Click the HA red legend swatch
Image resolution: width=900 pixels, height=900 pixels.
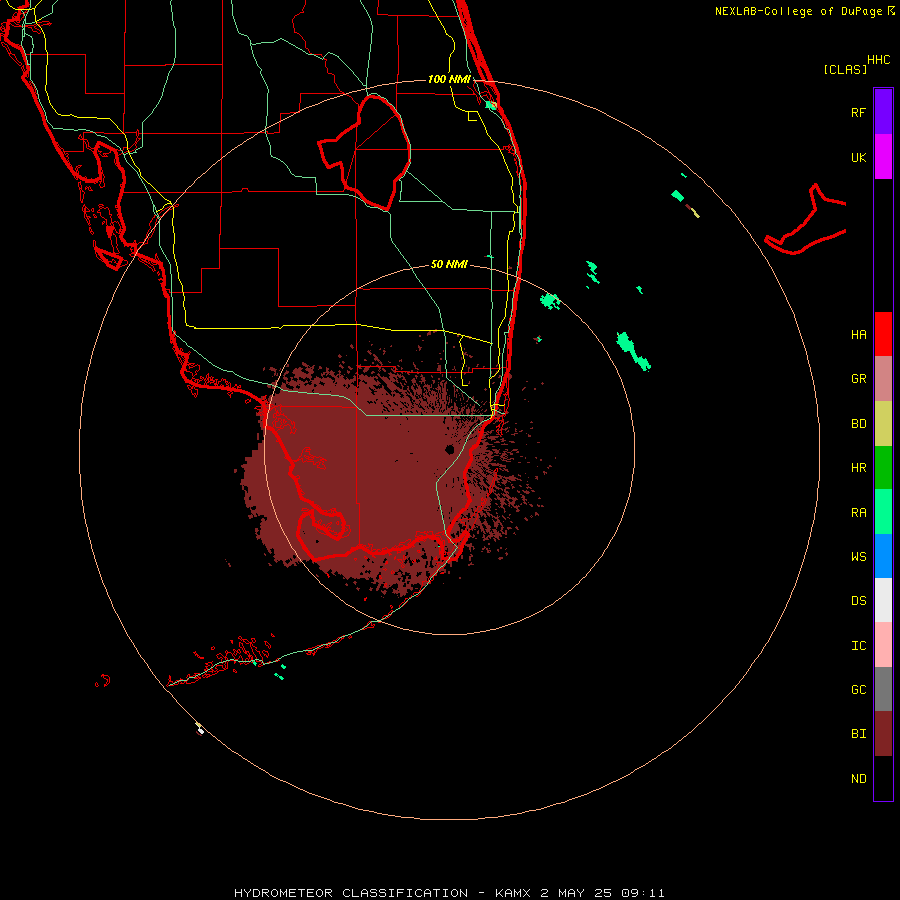[883, 334]
